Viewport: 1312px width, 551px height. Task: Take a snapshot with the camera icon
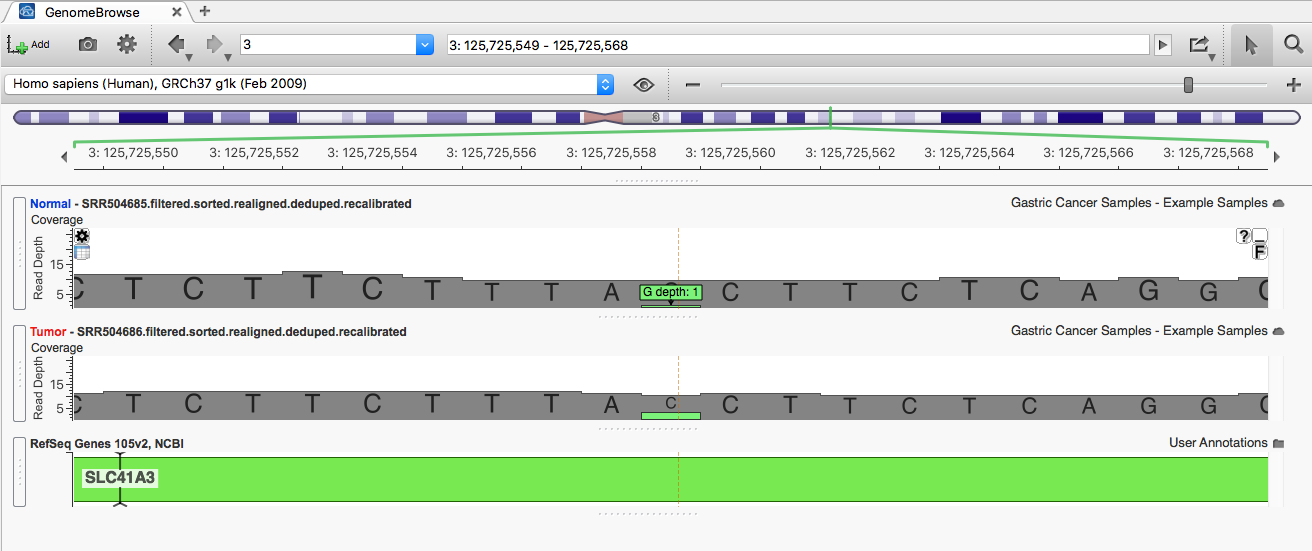click(x=88, y=45)
